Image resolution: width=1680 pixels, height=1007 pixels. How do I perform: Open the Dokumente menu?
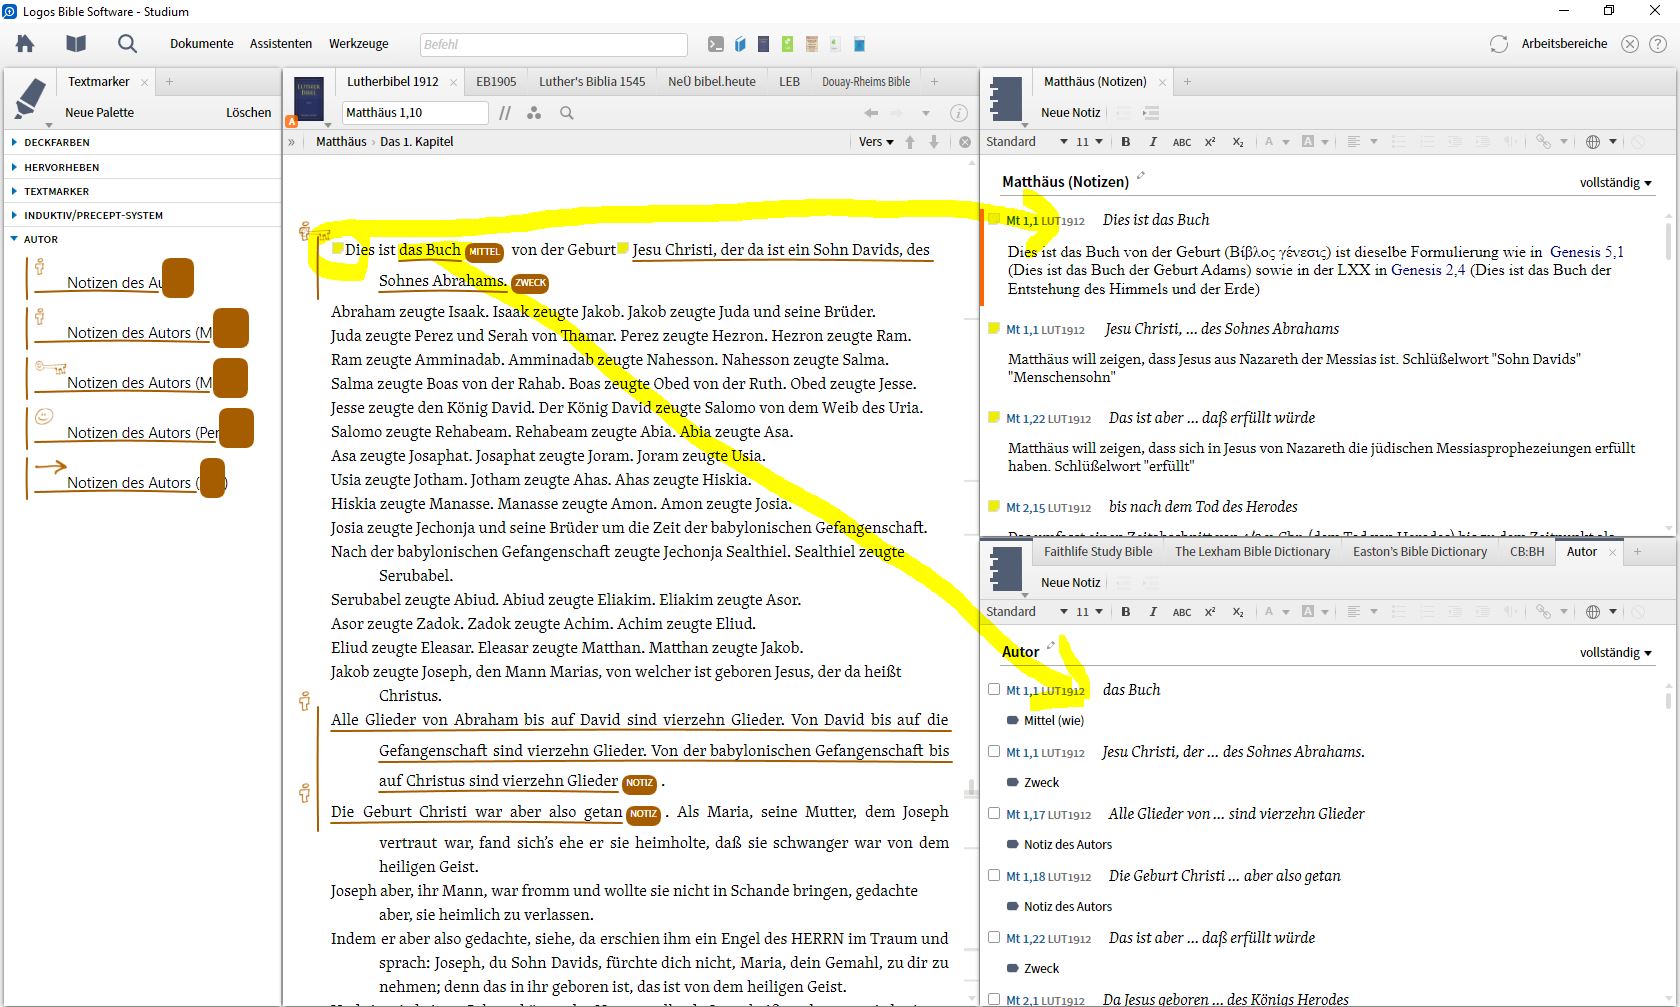201,44
